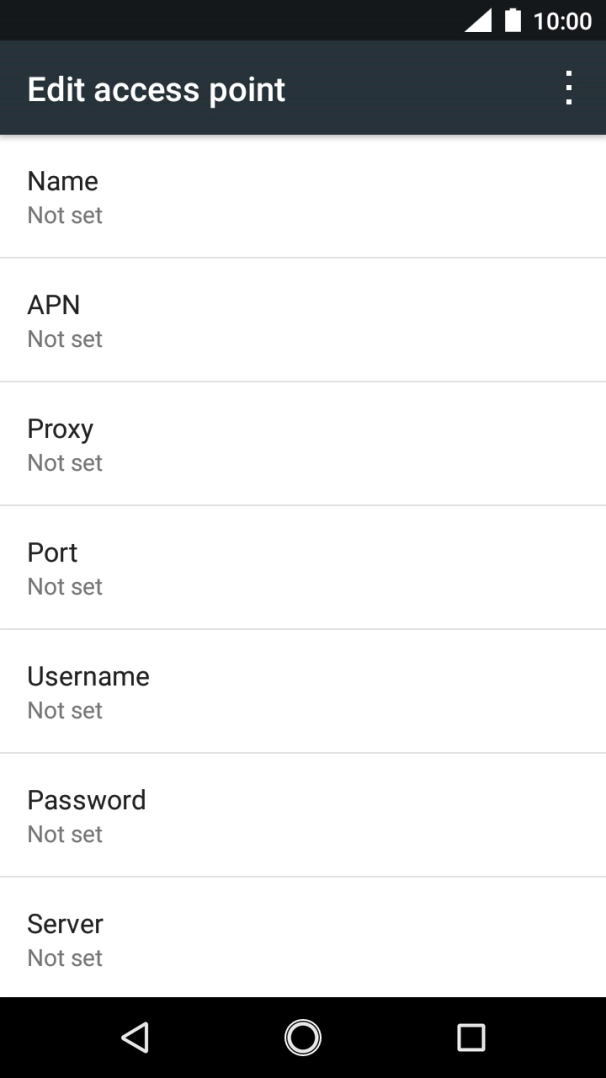606x1078 pixels.
Task: Tap the "Edit access point" title
Action: click(x=156, y=89)
